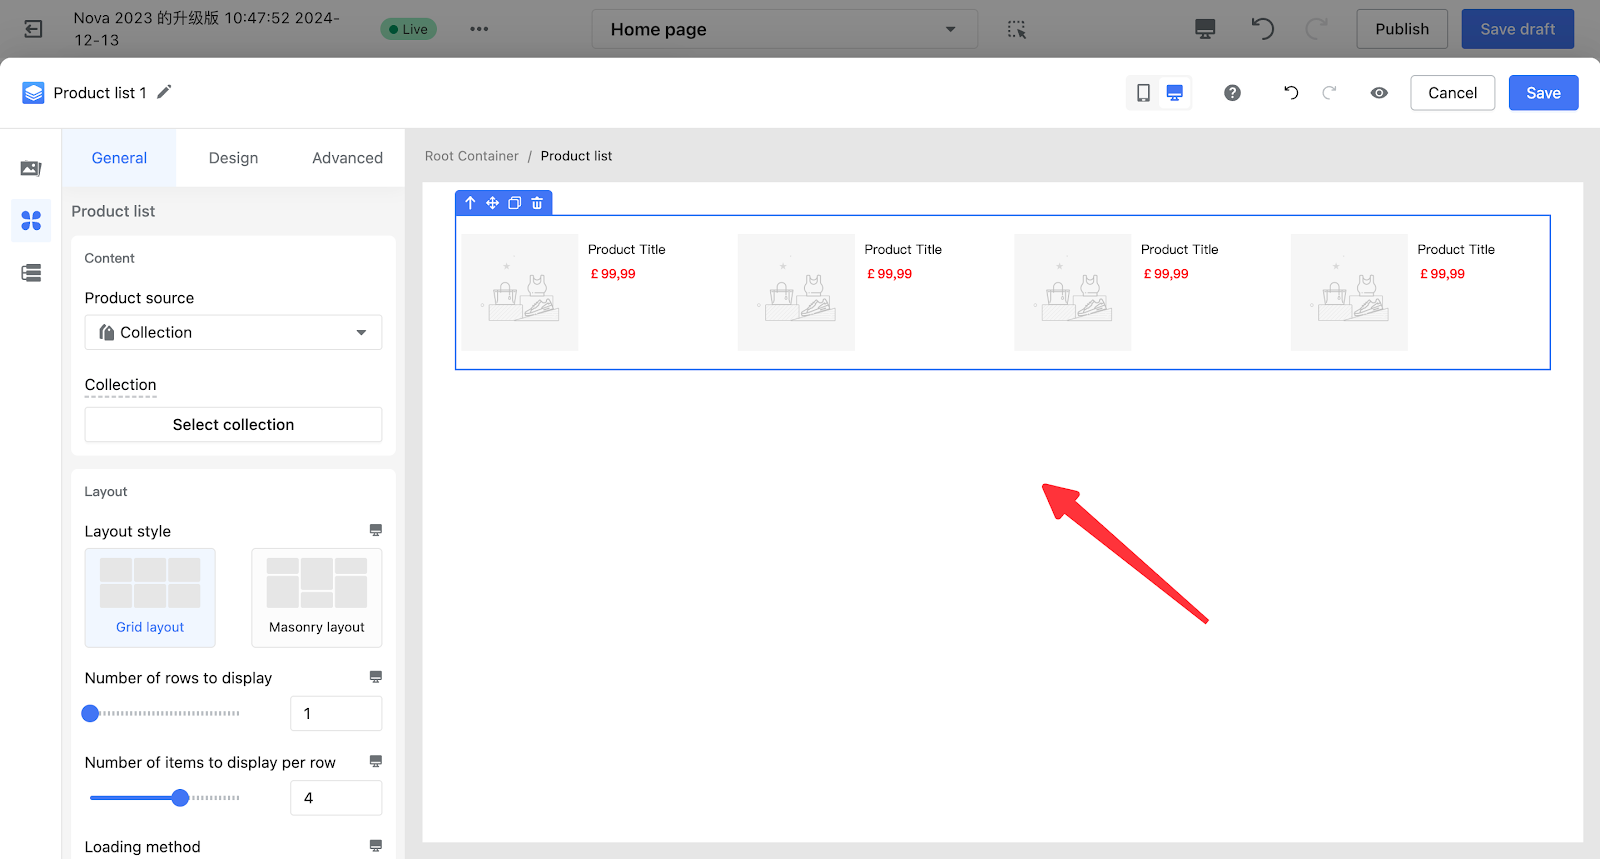The height and width of the screenshot is (859, 1600).
Task: Switch to desktop device preview
Action: point(1175,93)
